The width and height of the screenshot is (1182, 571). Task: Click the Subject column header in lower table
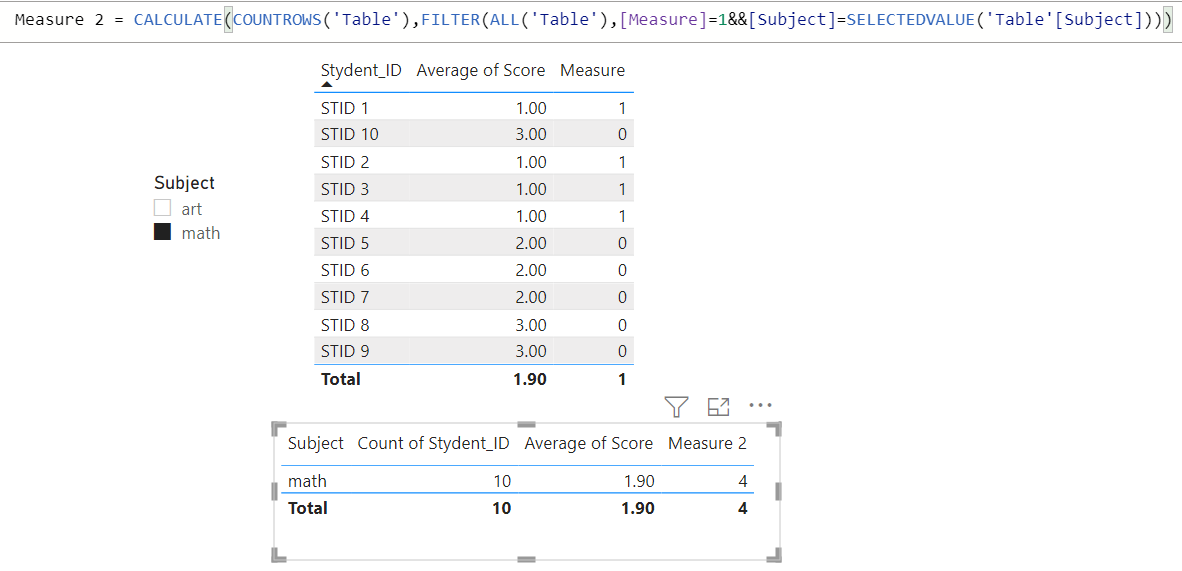[x=315, y=444]
